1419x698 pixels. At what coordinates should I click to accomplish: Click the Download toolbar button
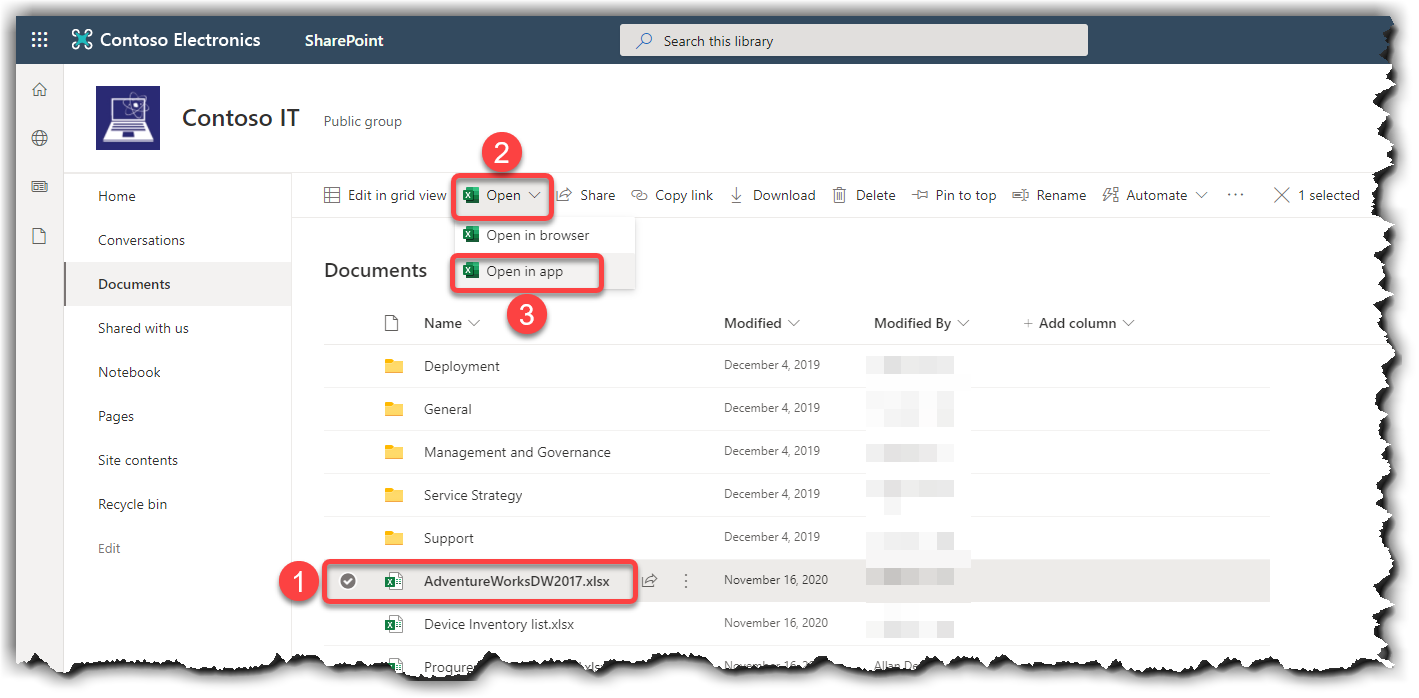773,195
